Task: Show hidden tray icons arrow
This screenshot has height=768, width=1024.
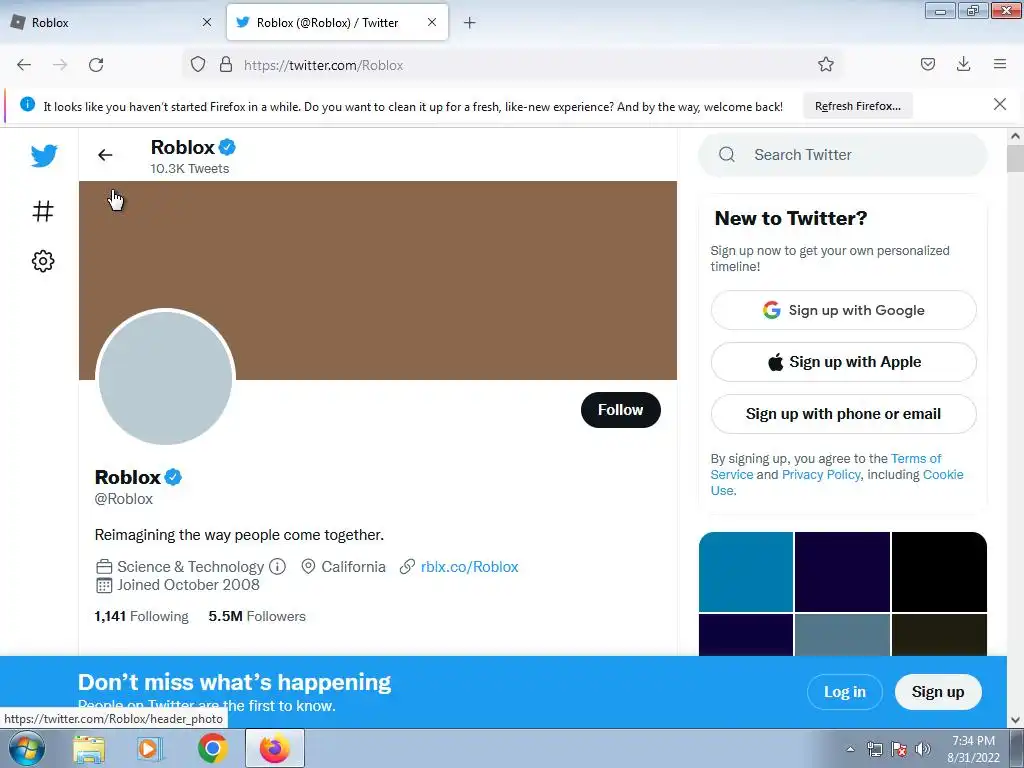Action: tap(850, 749)
